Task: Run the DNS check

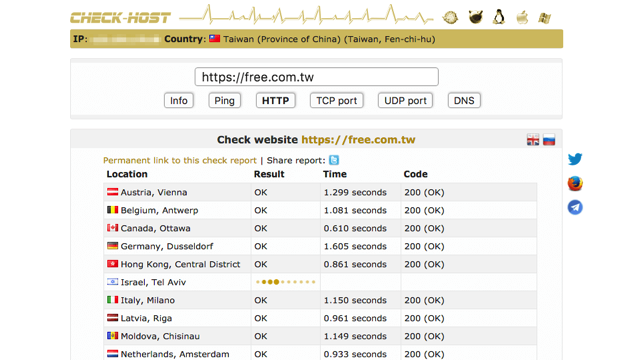Action: coord(464,100)
